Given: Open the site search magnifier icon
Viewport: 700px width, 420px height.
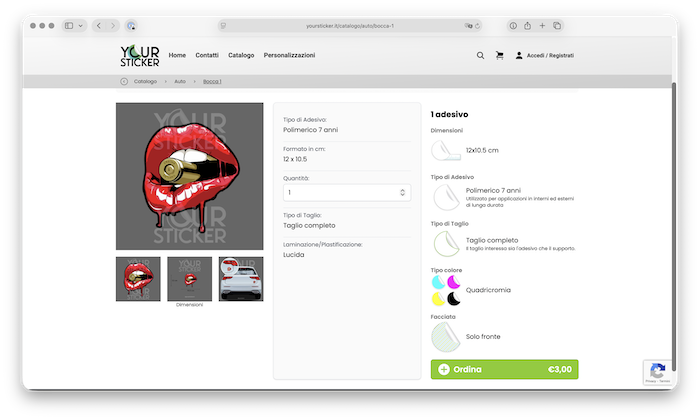Looking at the screenshot, I should coord(480,56).
